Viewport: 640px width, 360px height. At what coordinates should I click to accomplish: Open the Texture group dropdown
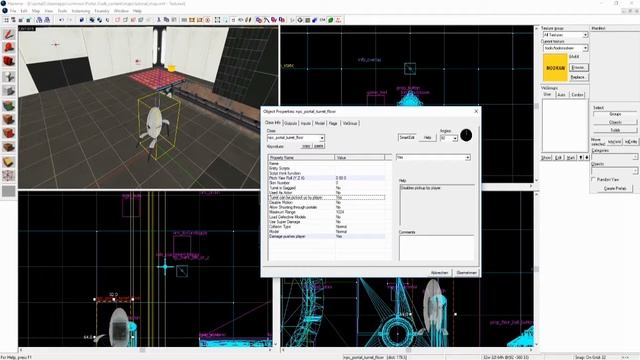(x=585, y=35)
